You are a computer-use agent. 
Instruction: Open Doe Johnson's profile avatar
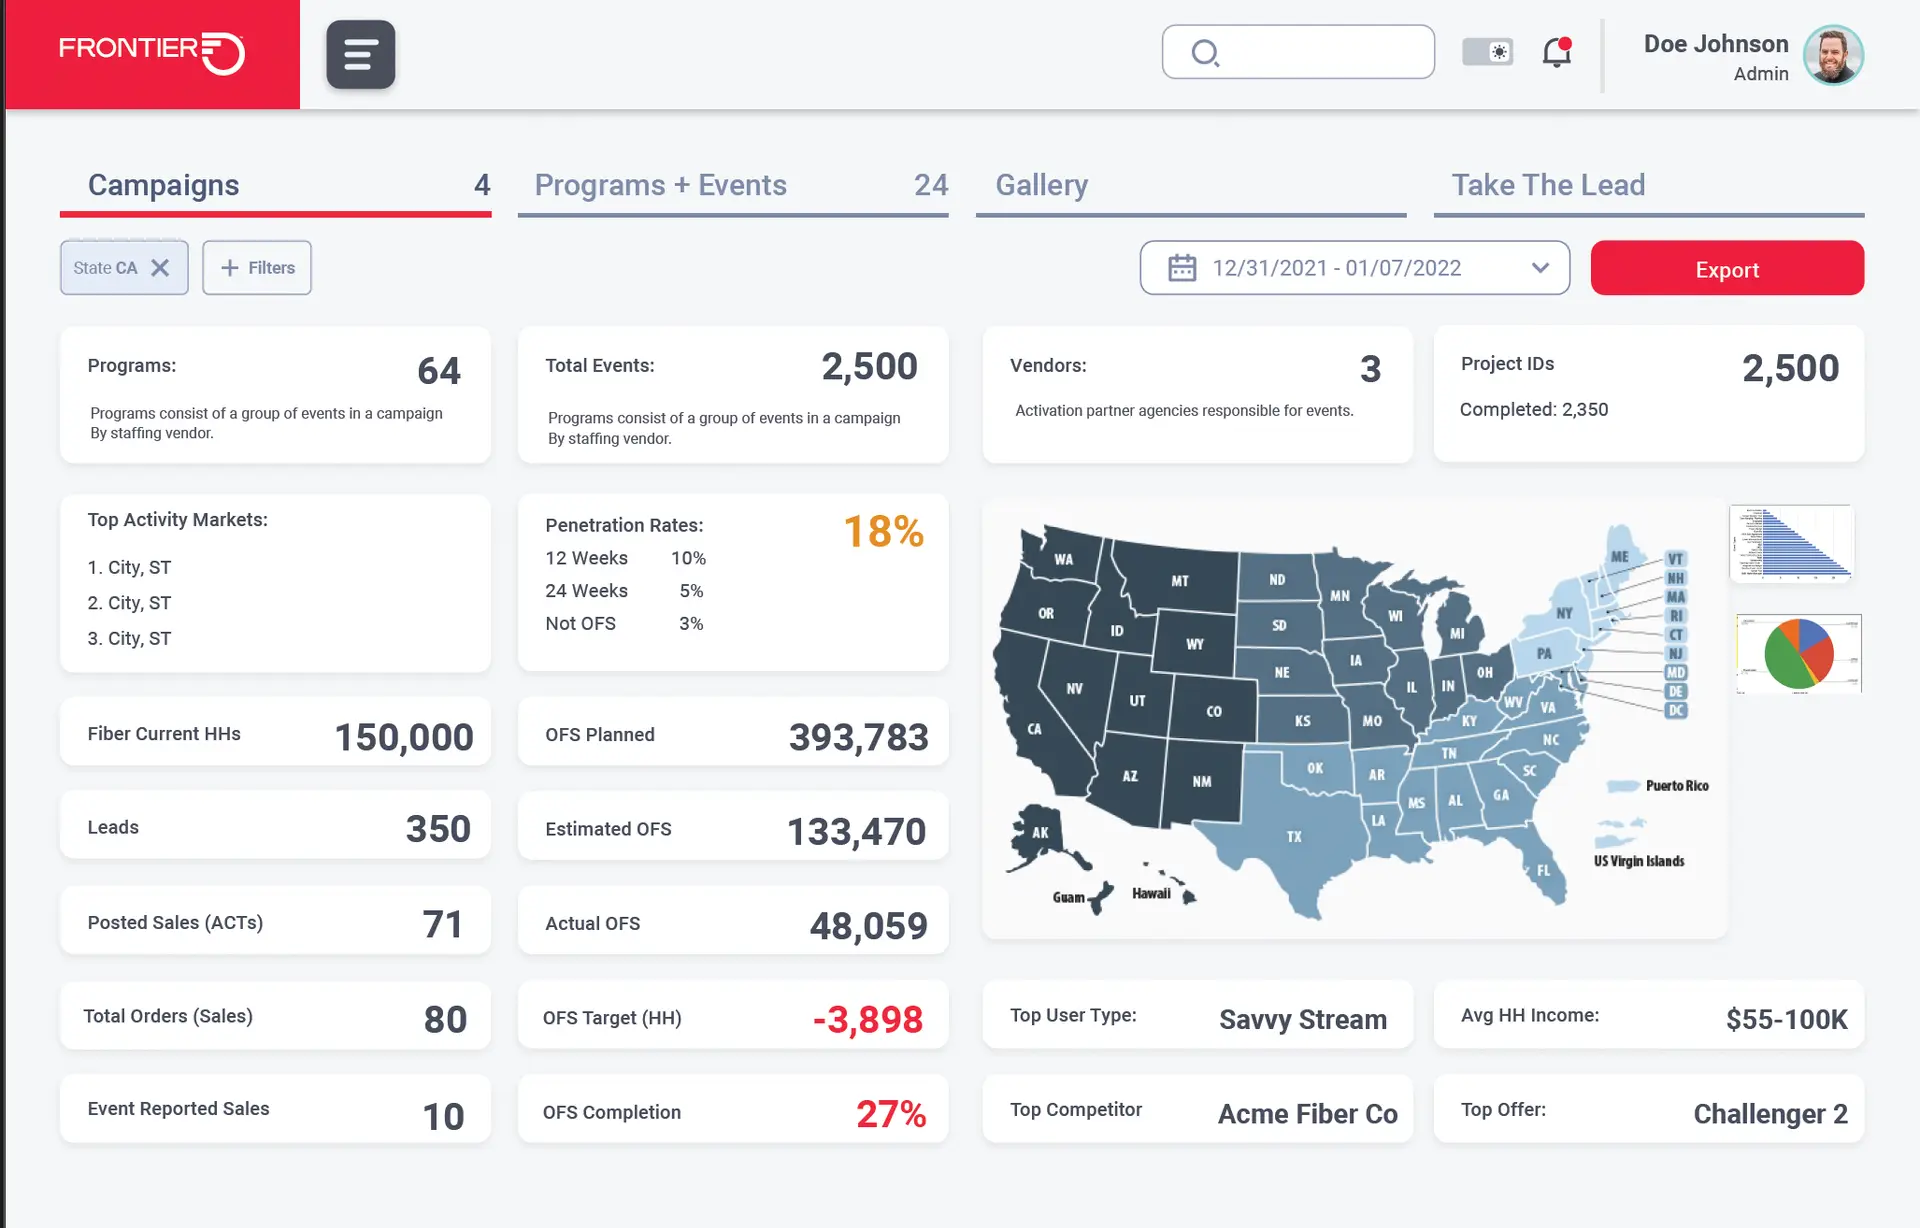pyautogui.click(x=1833, y=55)
